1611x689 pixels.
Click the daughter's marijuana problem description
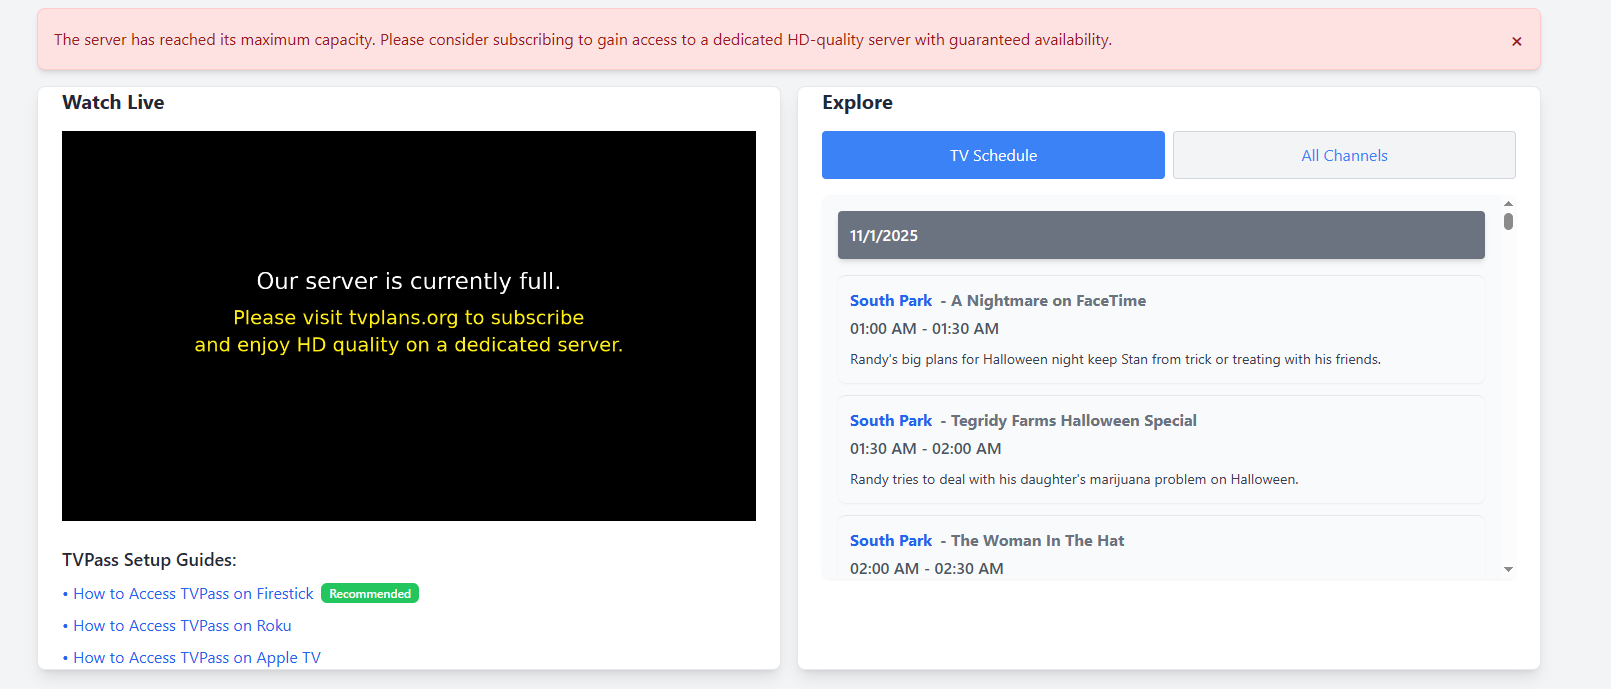click(1074, 479)
